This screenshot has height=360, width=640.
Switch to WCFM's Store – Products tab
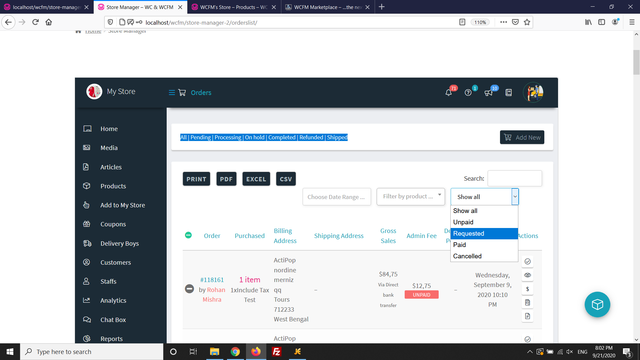234,7
